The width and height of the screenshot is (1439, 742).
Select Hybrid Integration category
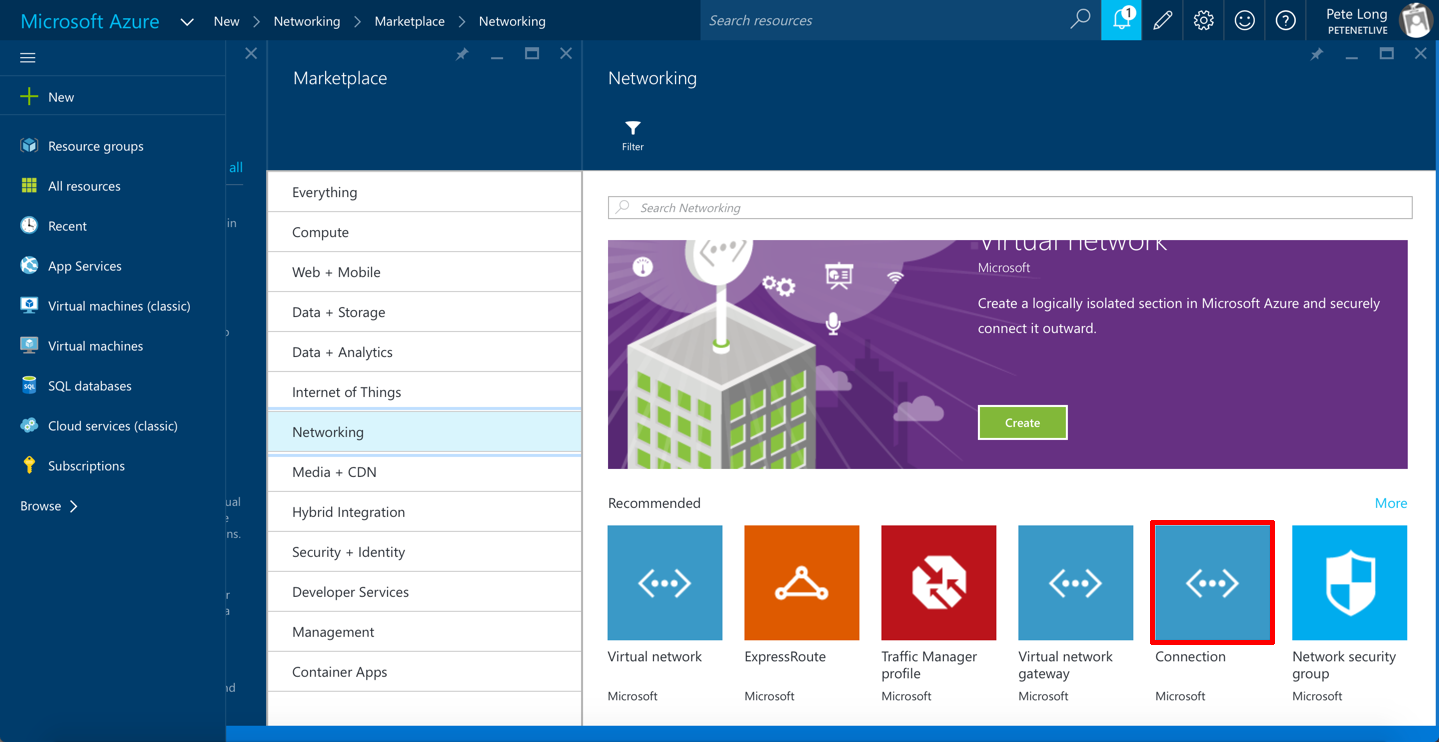click(424, 512)
